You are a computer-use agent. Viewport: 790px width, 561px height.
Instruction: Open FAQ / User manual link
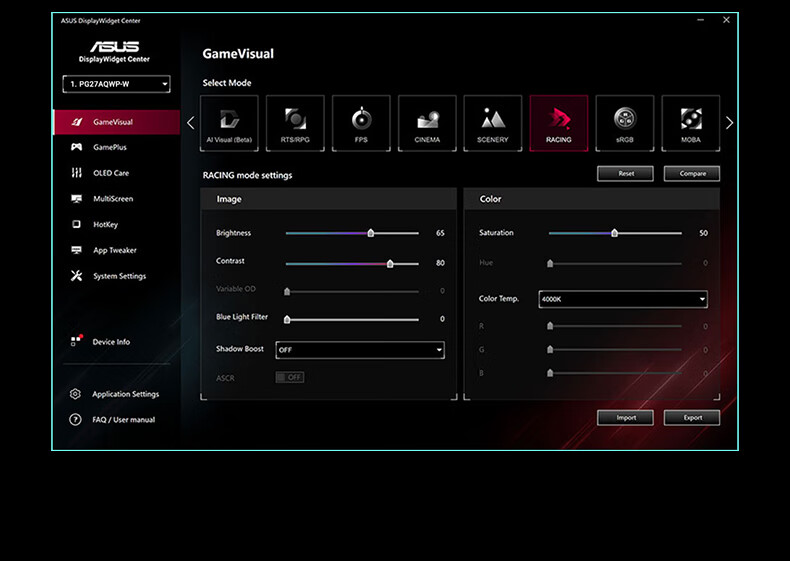(123, 420)
